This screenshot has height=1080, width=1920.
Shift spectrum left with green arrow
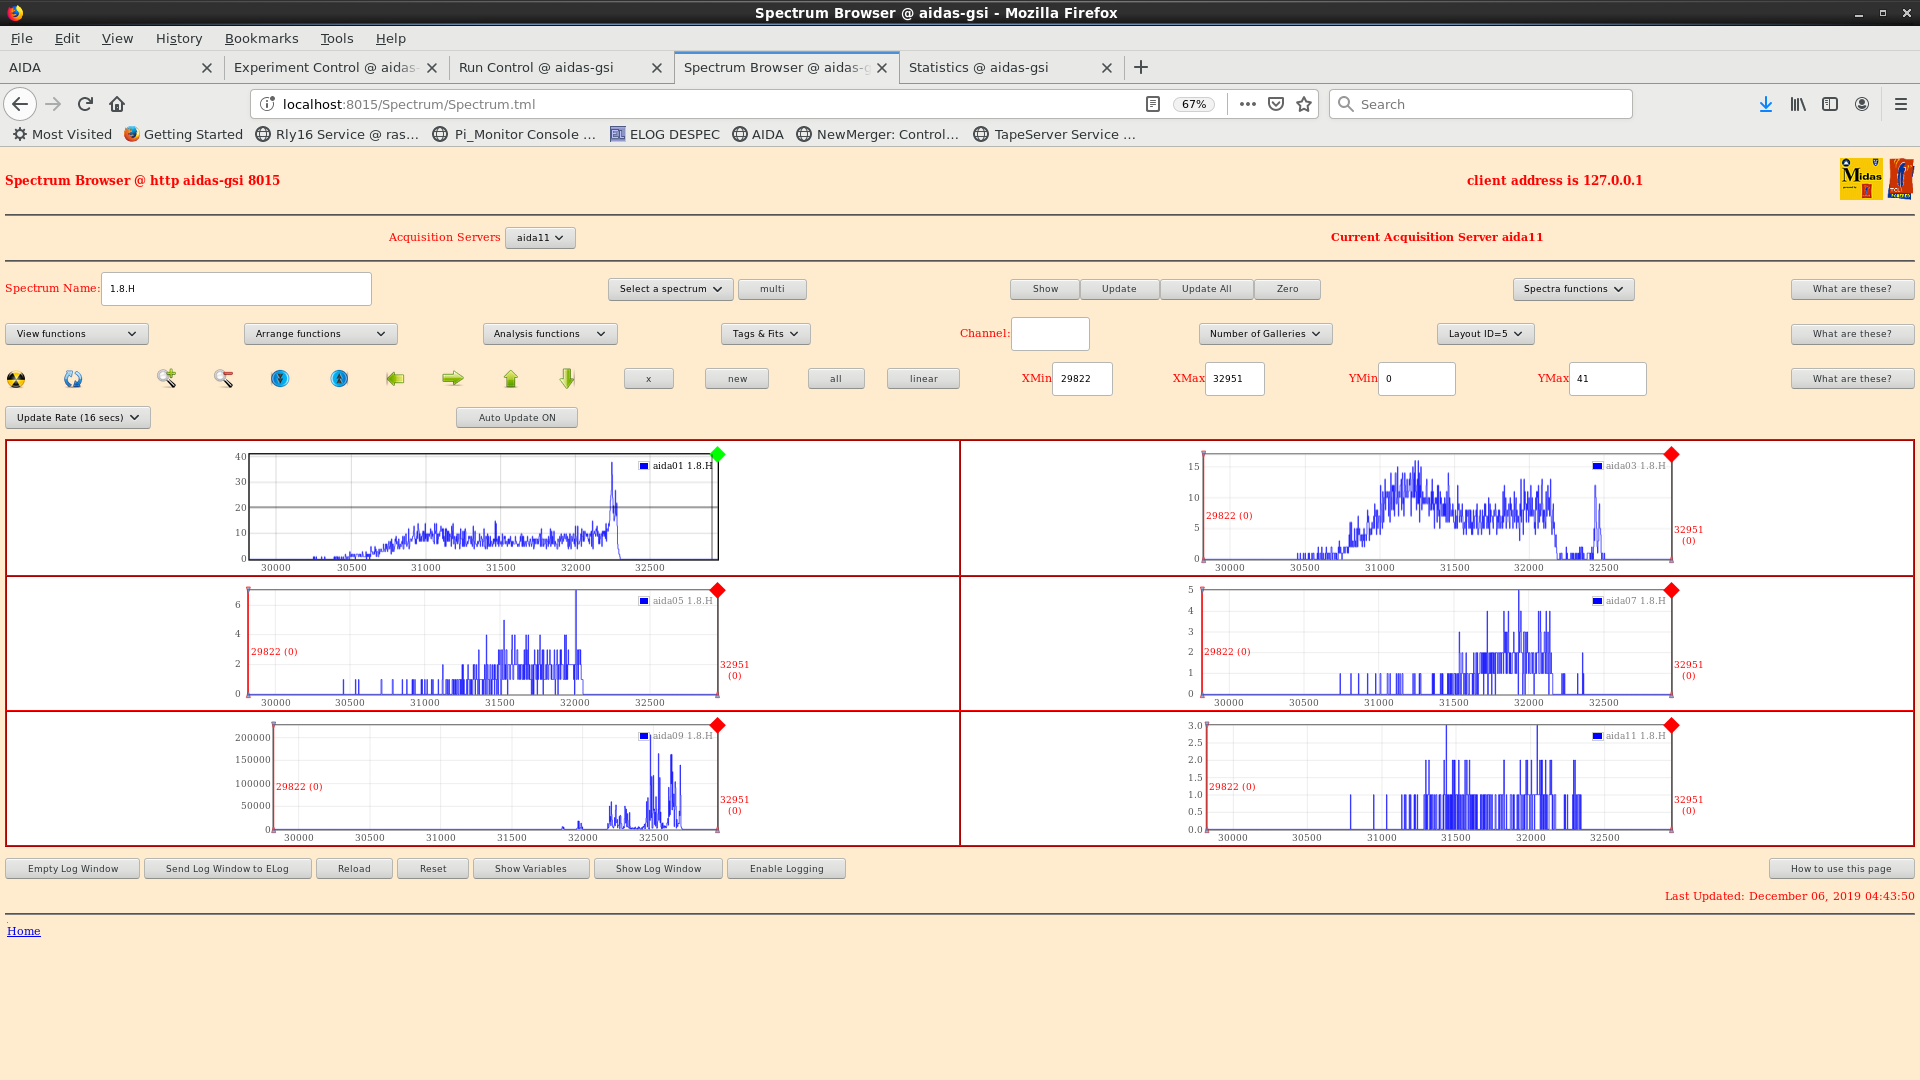395,378
